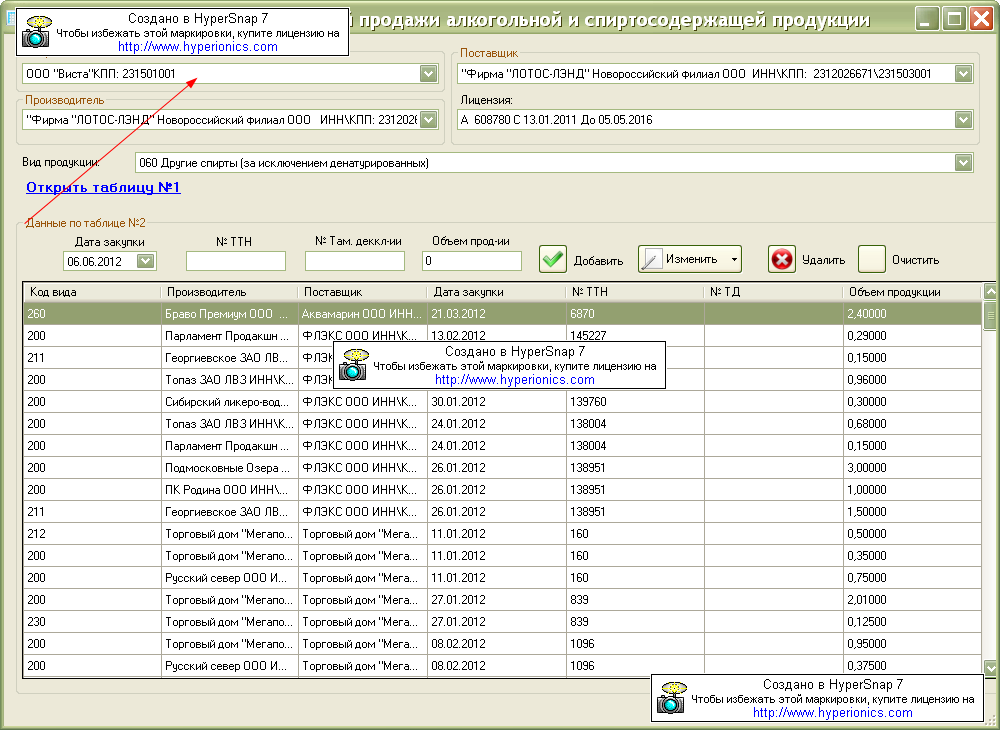Image resolution: width=1000 pixels, height=730 pixels.
Task: Open the link Открыть таблицу №1
Action: point(103,187)
